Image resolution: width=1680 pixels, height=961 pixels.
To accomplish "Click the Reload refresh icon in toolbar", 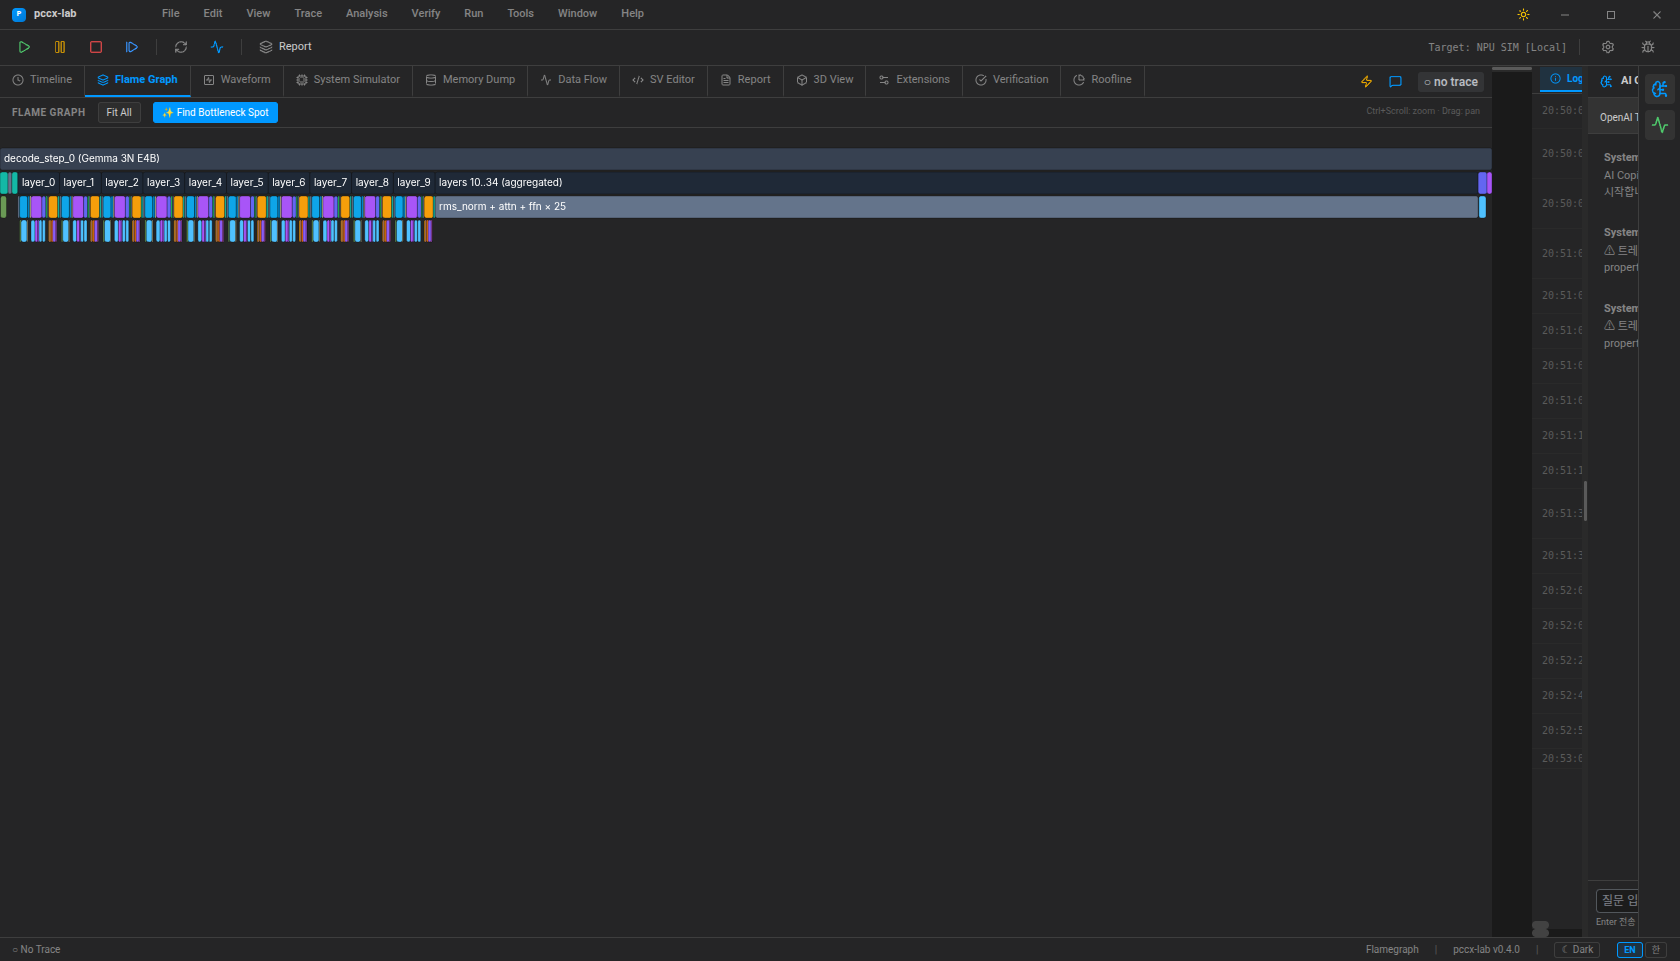I will pos(181,47).
